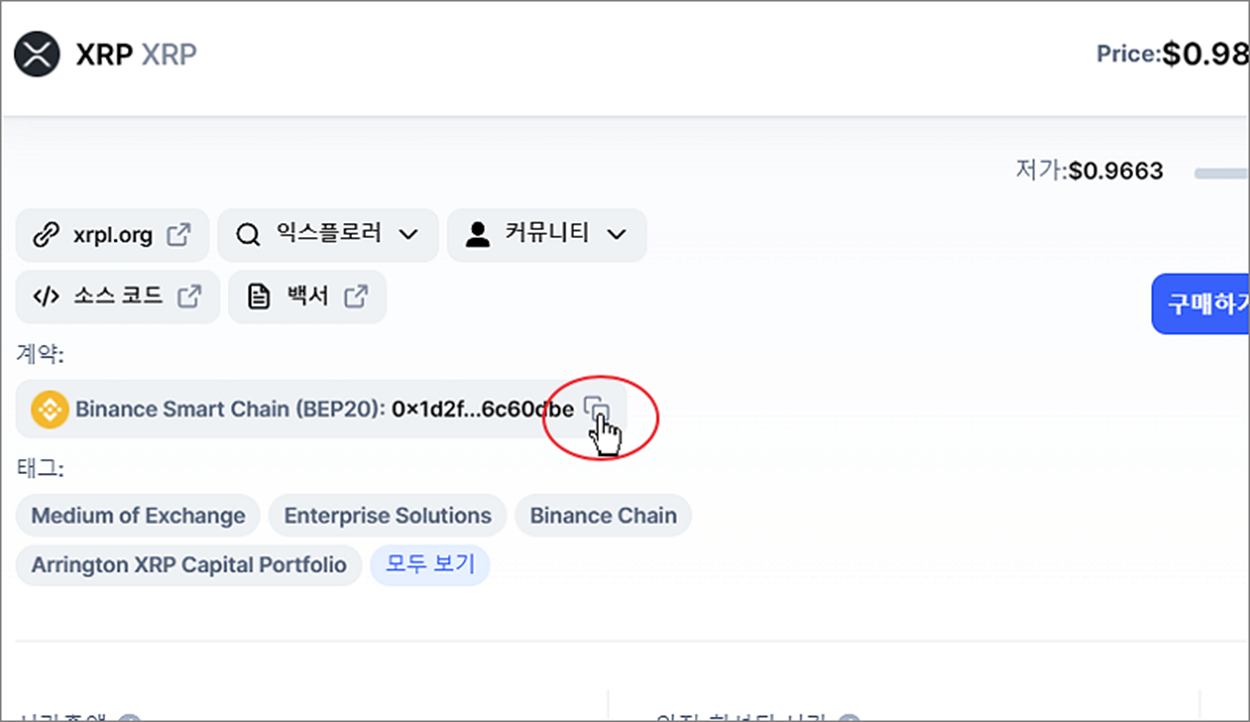
Task: Click the XRP name heading text
Action: 104,54
